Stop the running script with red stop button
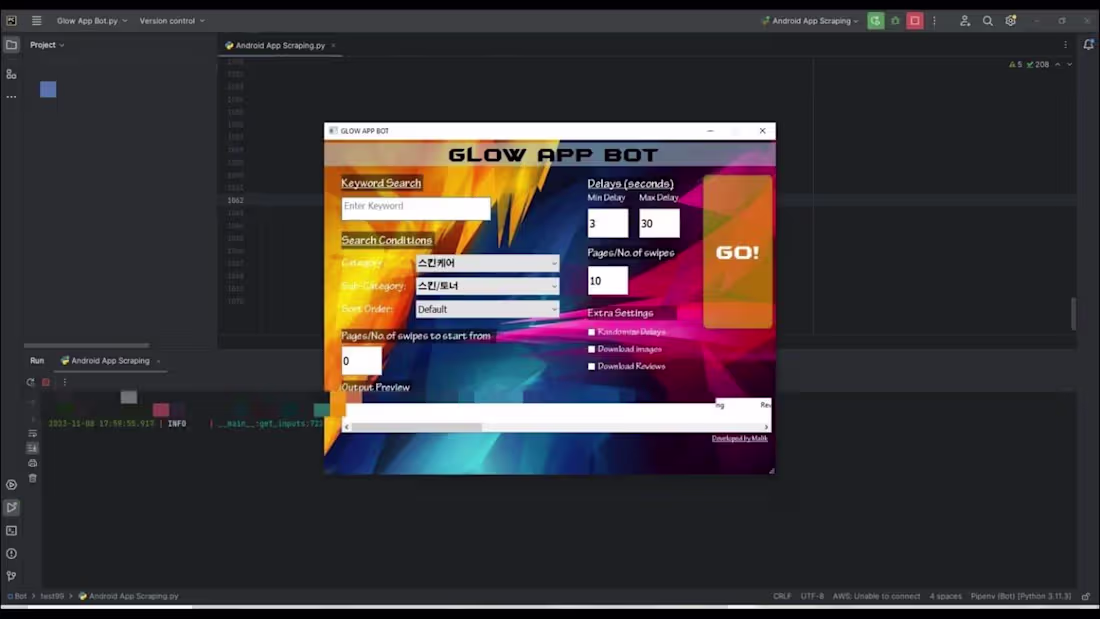The width and height of the screenshot is (1100, 619). click(x=915, y=21)
